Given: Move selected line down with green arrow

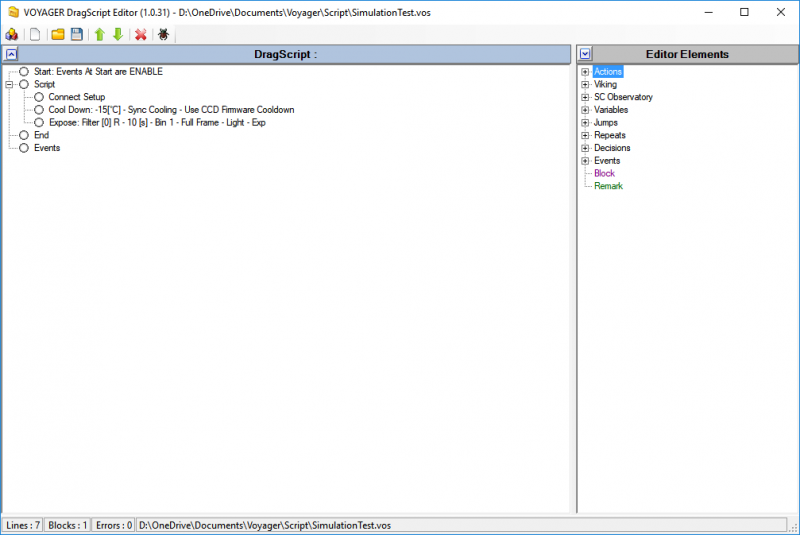Looking at the screenshot, I should tap(118, 34).
